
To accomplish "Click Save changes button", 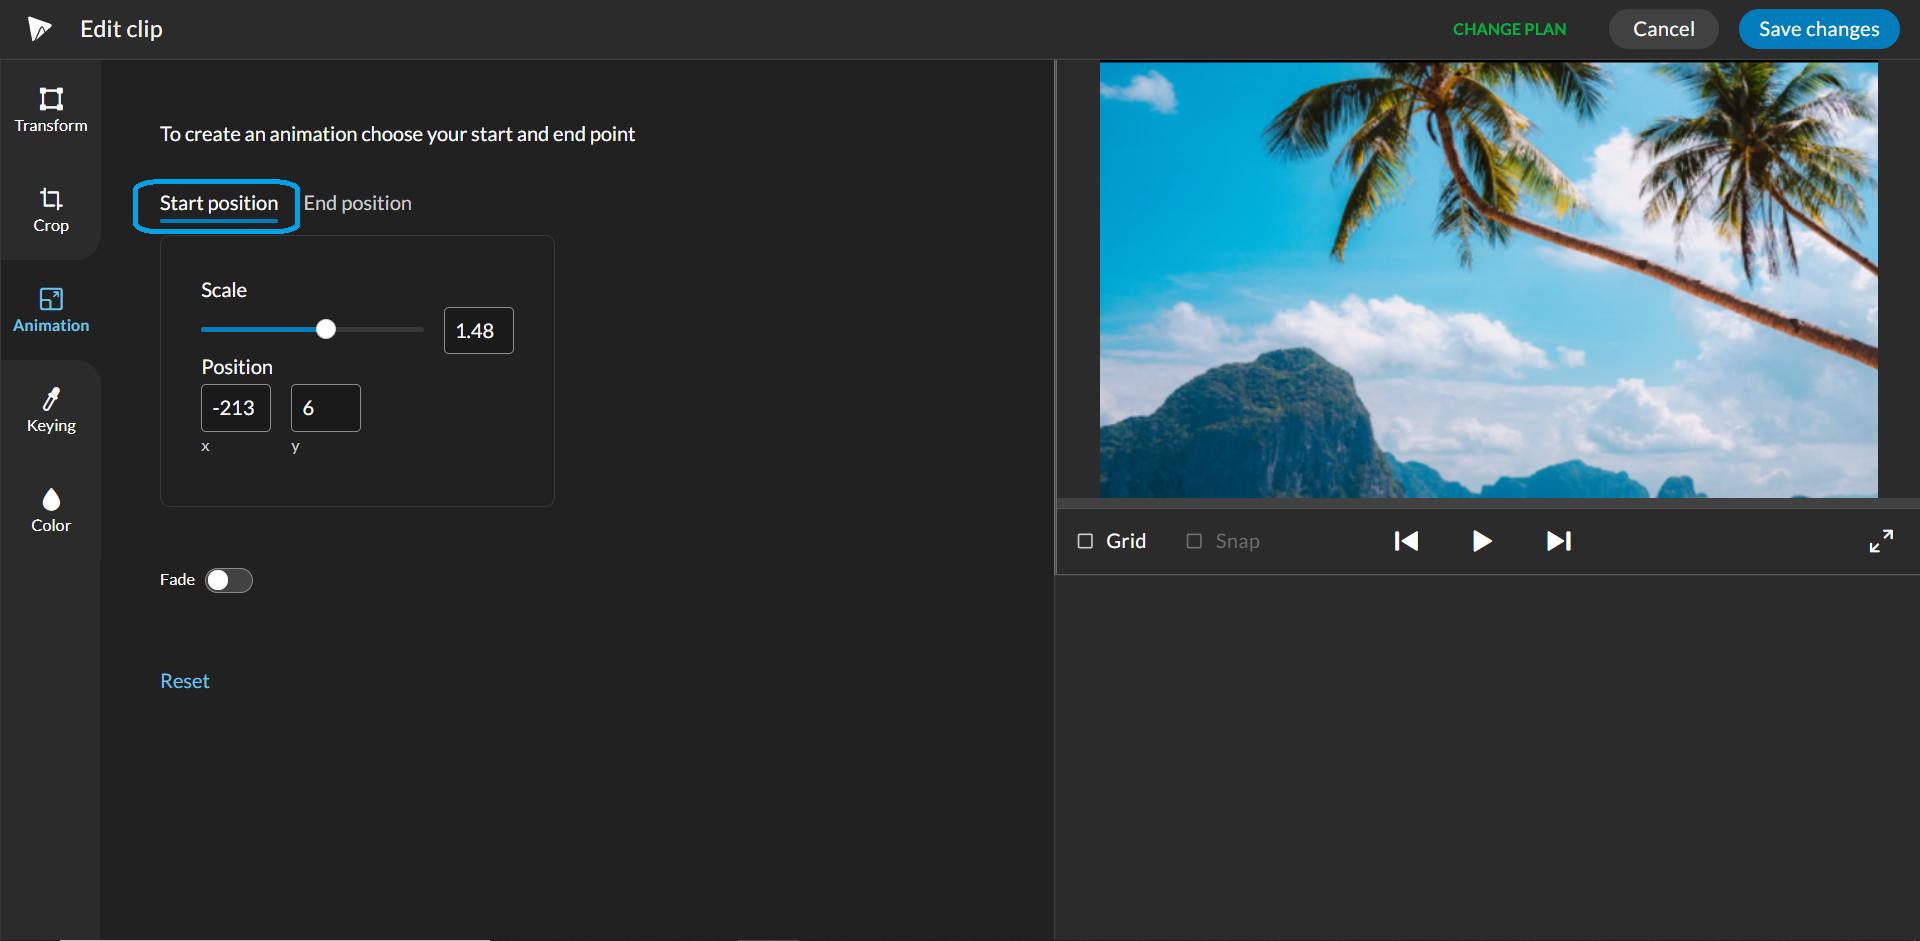I will (1818, 29).
